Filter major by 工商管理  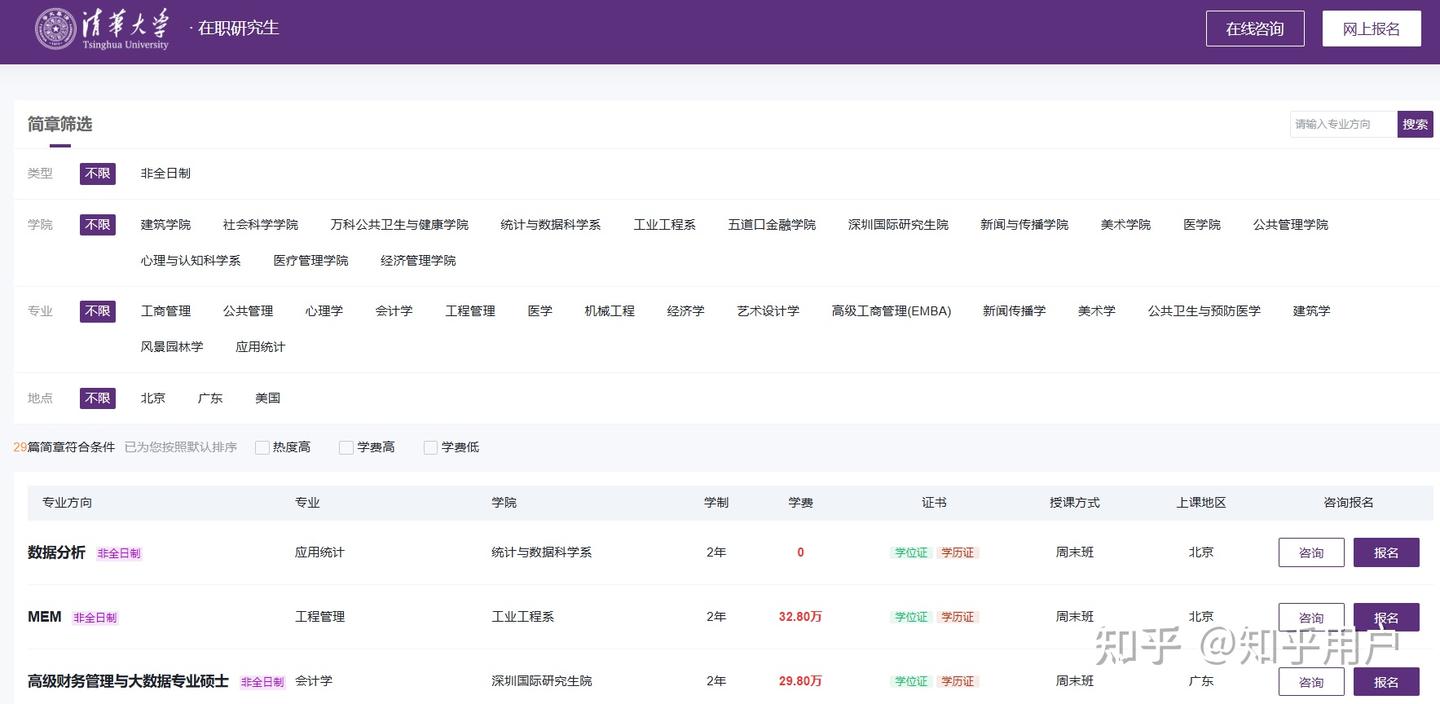[x=166, y=311]
